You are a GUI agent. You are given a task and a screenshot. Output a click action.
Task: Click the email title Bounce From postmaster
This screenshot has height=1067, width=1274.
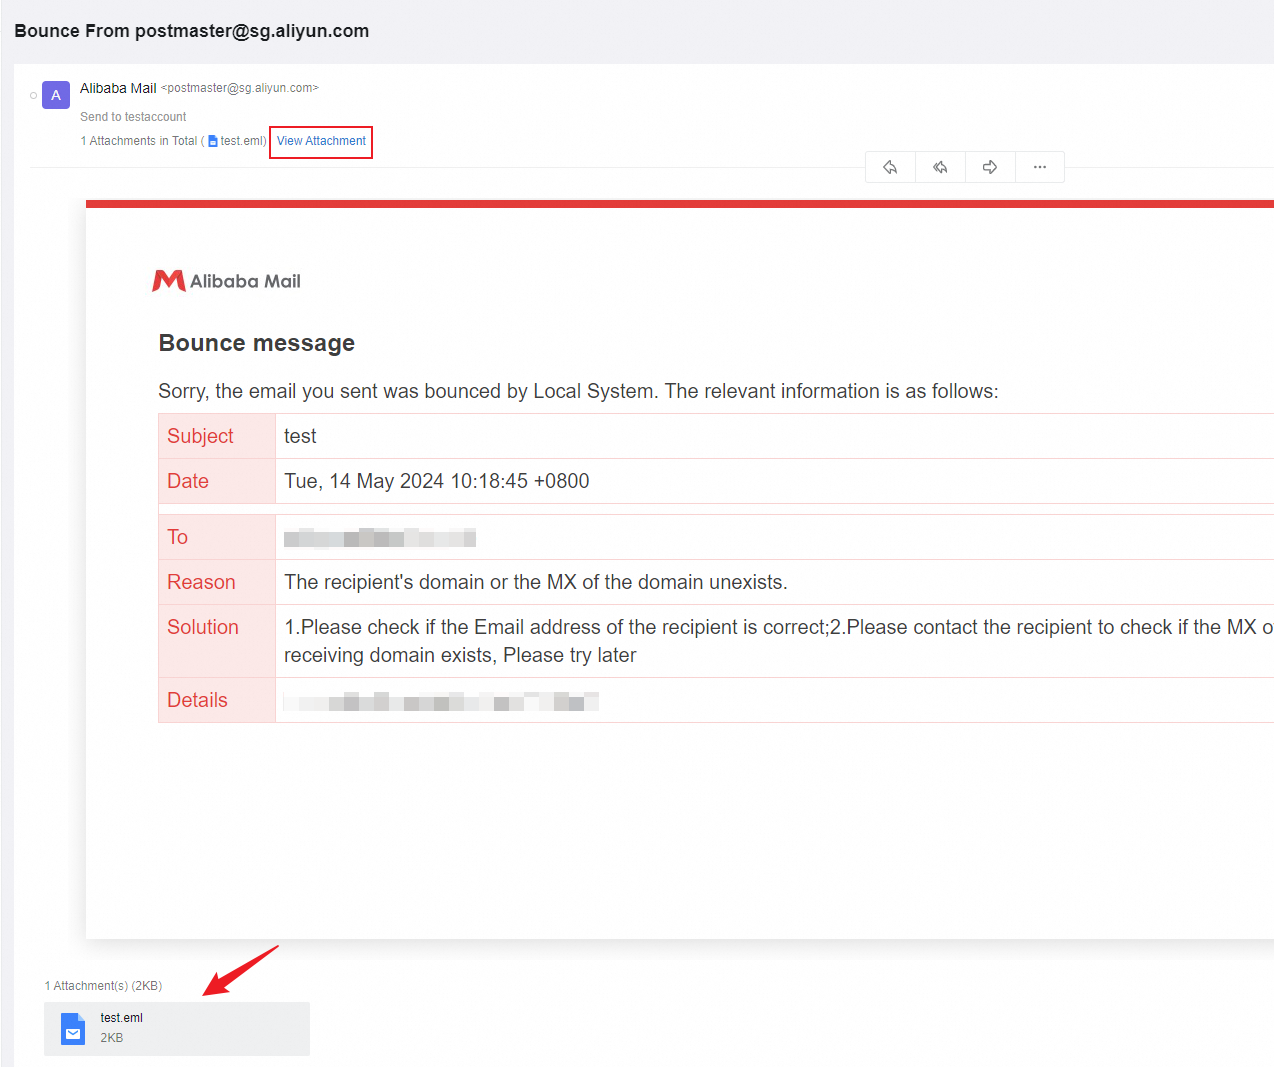(192, 31)
